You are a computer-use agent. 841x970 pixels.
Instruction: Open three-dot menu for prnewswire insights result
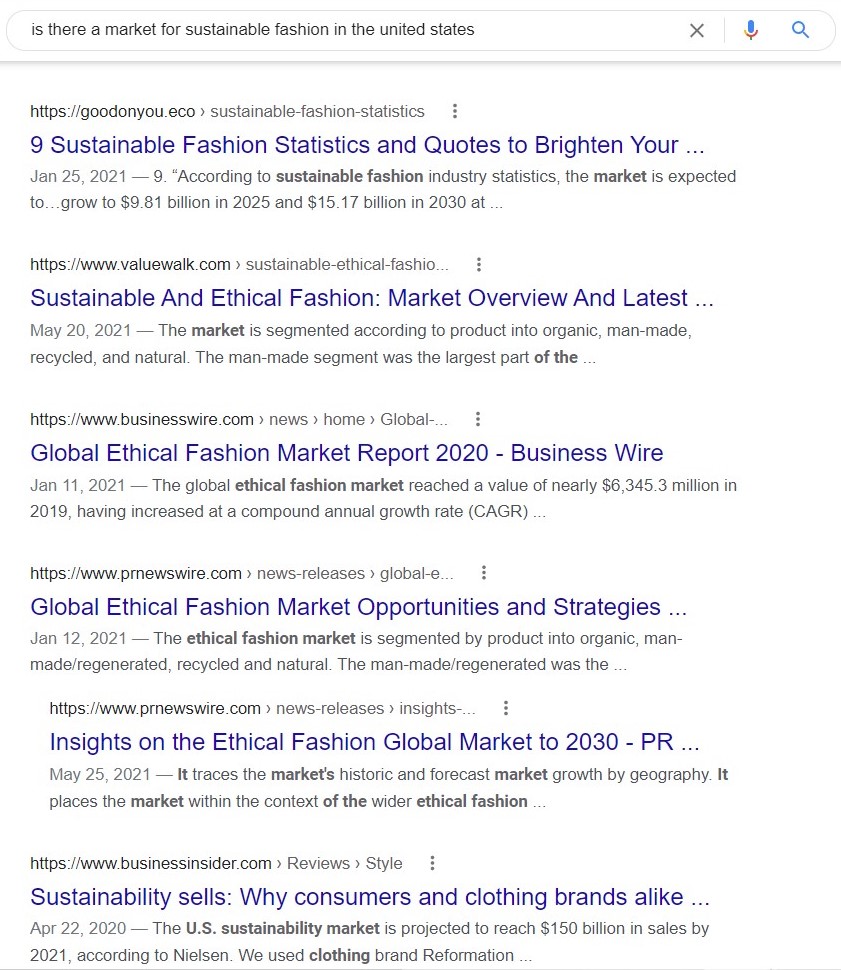506,708
